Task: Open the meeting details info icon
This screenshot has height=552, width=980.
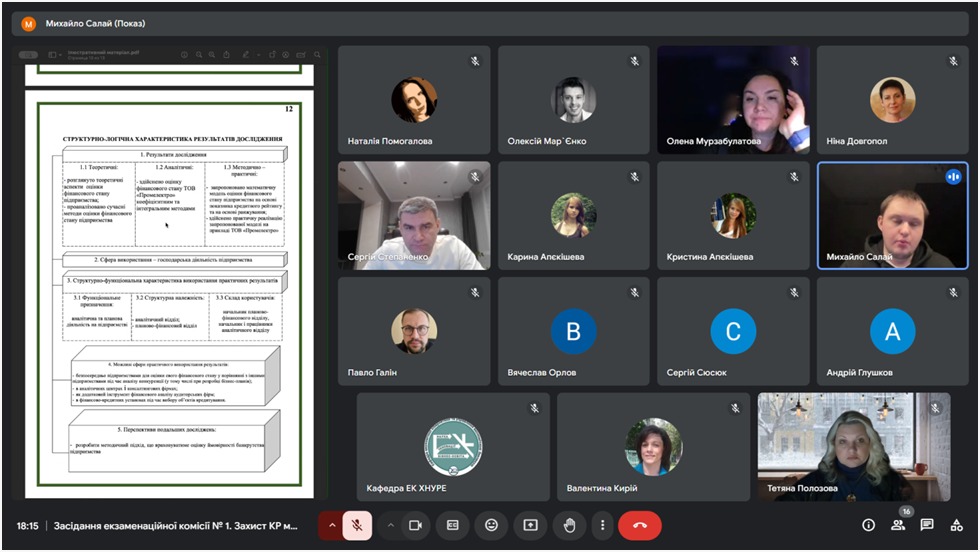Action: coord(868,525)
